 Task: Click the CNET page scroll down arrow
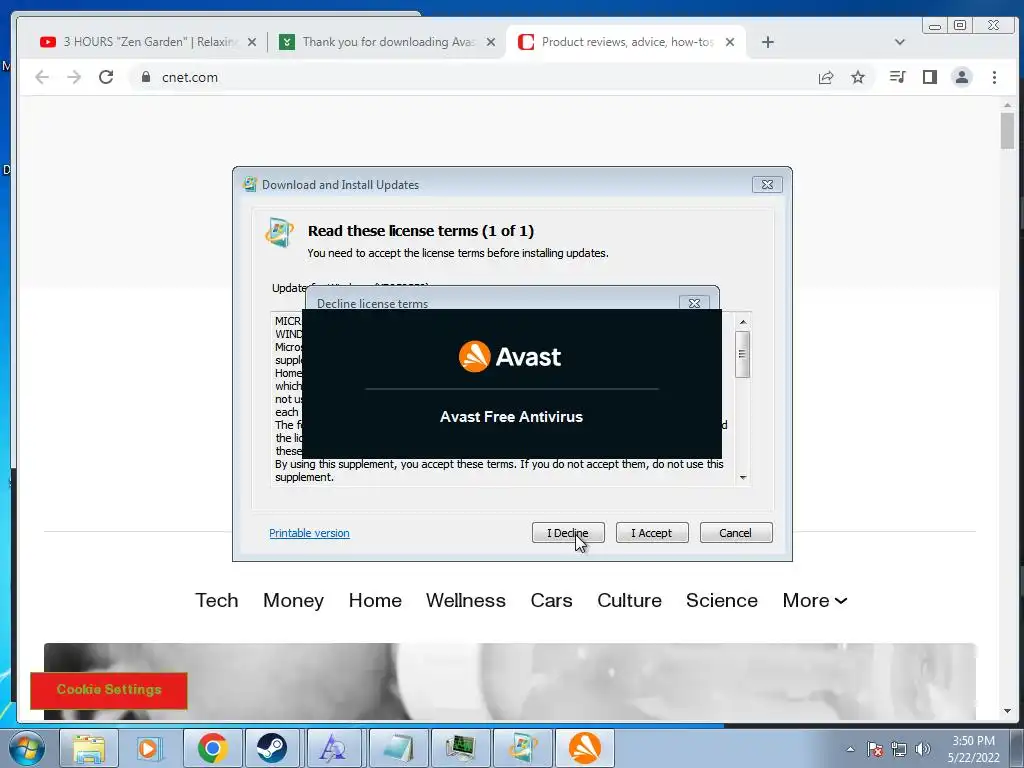tap(1007, 711)
